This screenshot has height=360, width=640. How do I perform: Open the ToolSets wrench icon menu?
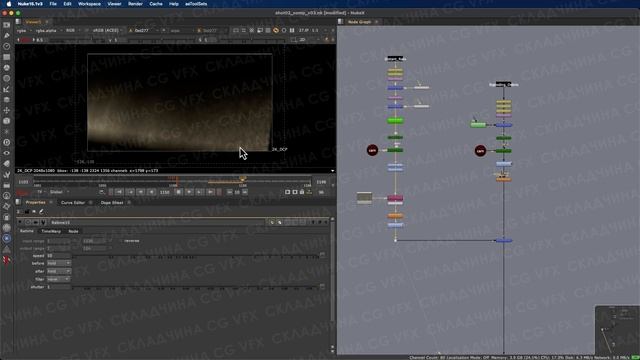[x=7, y=174]
